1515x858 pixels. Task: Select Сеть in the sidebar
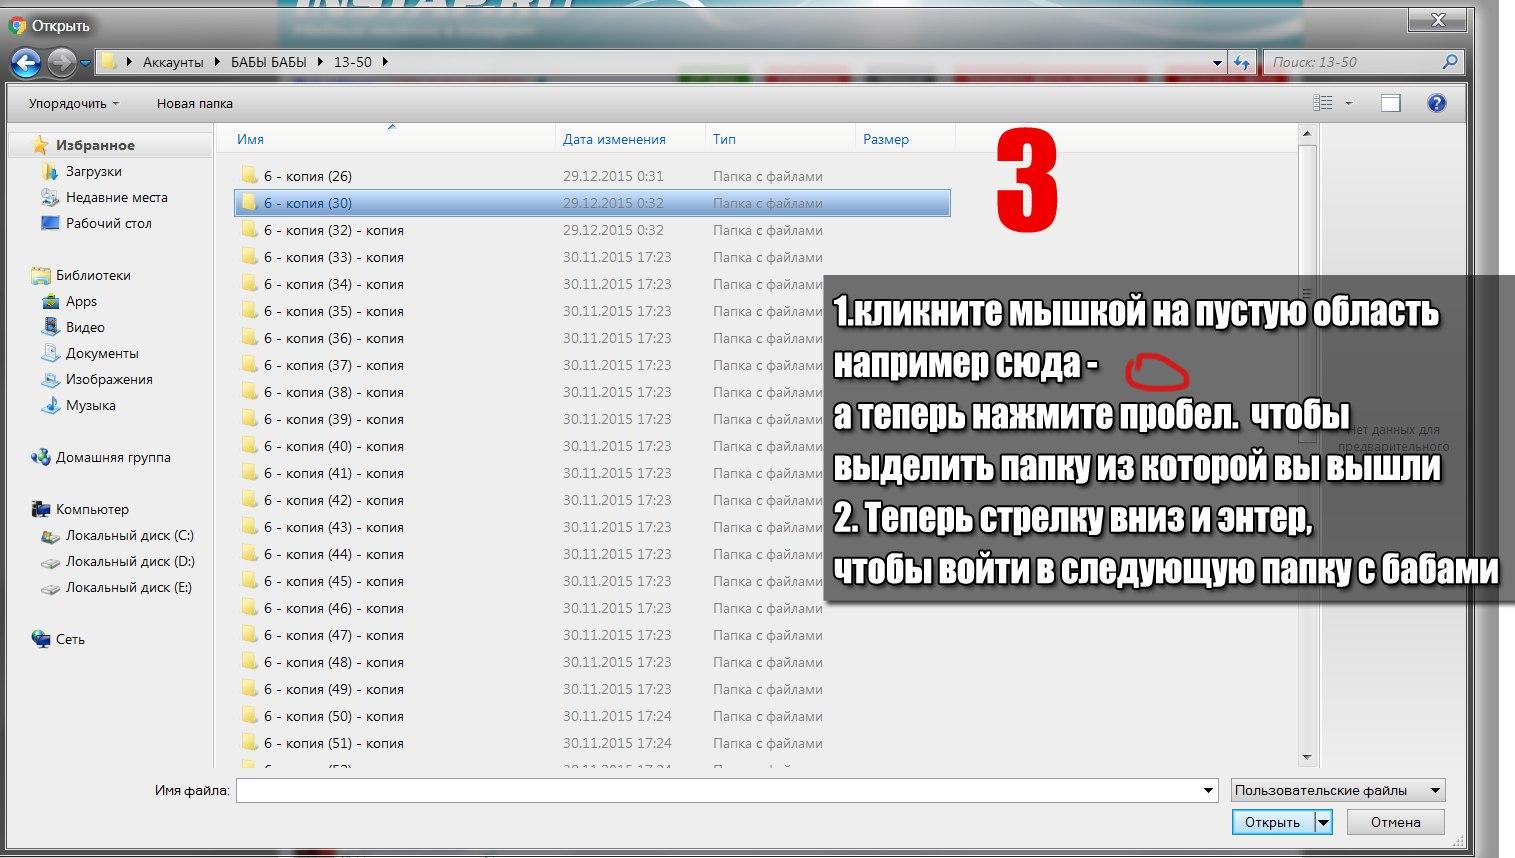coord(69,639)
